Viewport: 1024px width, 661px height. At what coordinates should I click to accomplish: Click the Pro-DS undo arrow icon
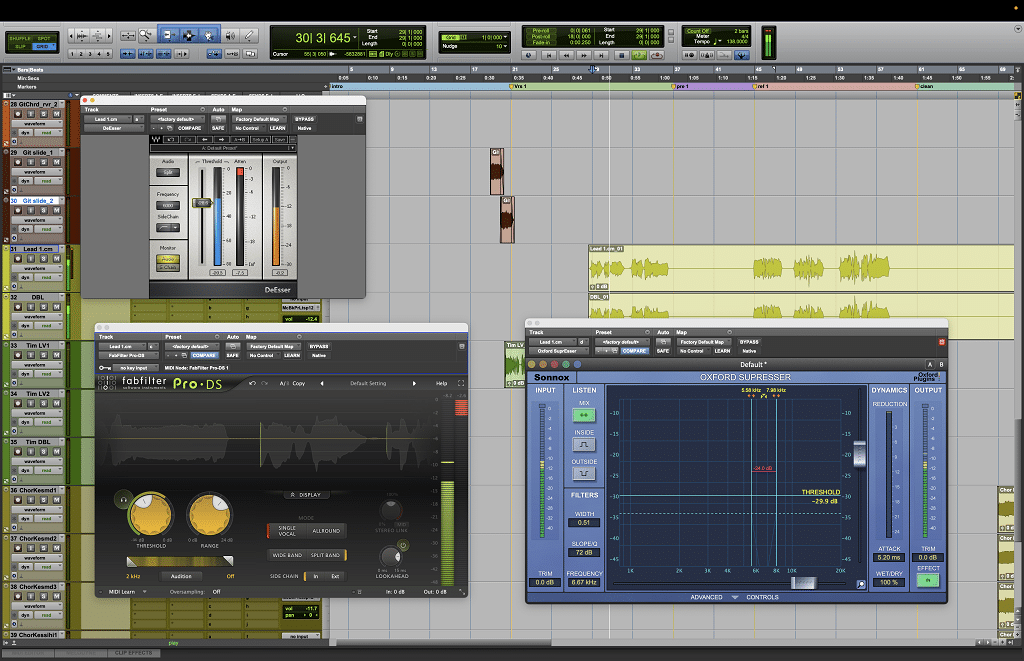point(252,383)
